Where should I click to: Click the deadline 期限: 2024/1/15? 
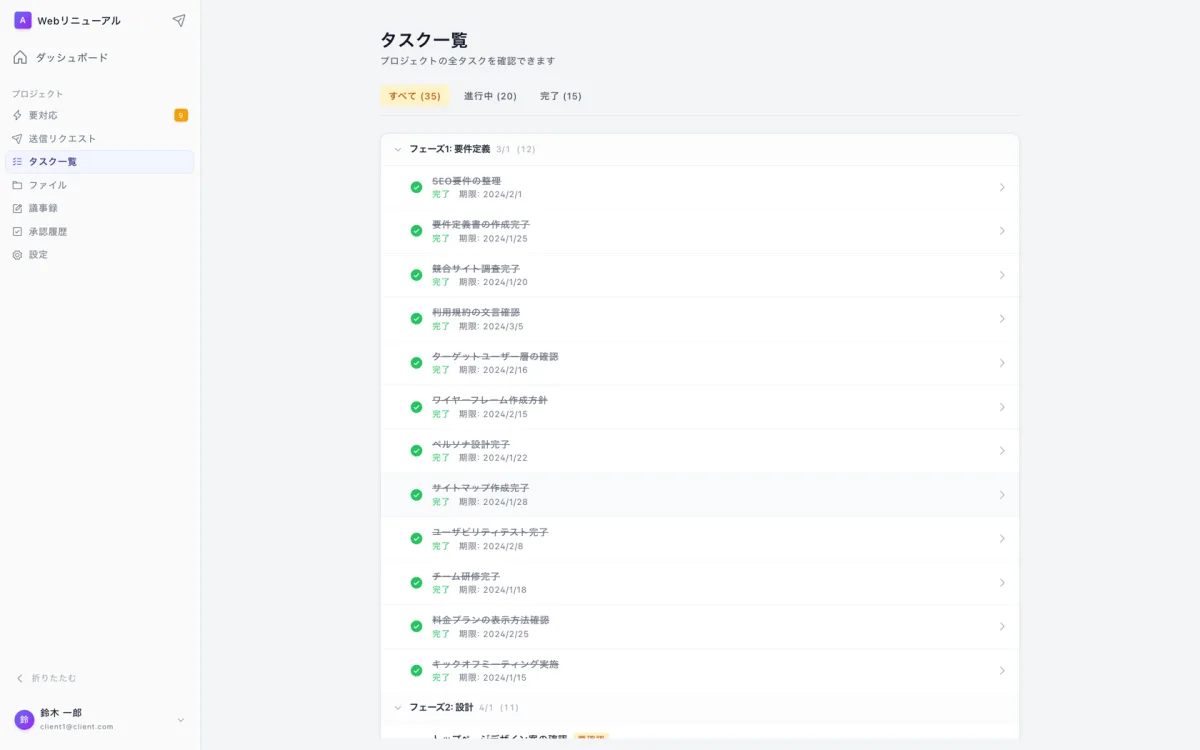[494, 678]
